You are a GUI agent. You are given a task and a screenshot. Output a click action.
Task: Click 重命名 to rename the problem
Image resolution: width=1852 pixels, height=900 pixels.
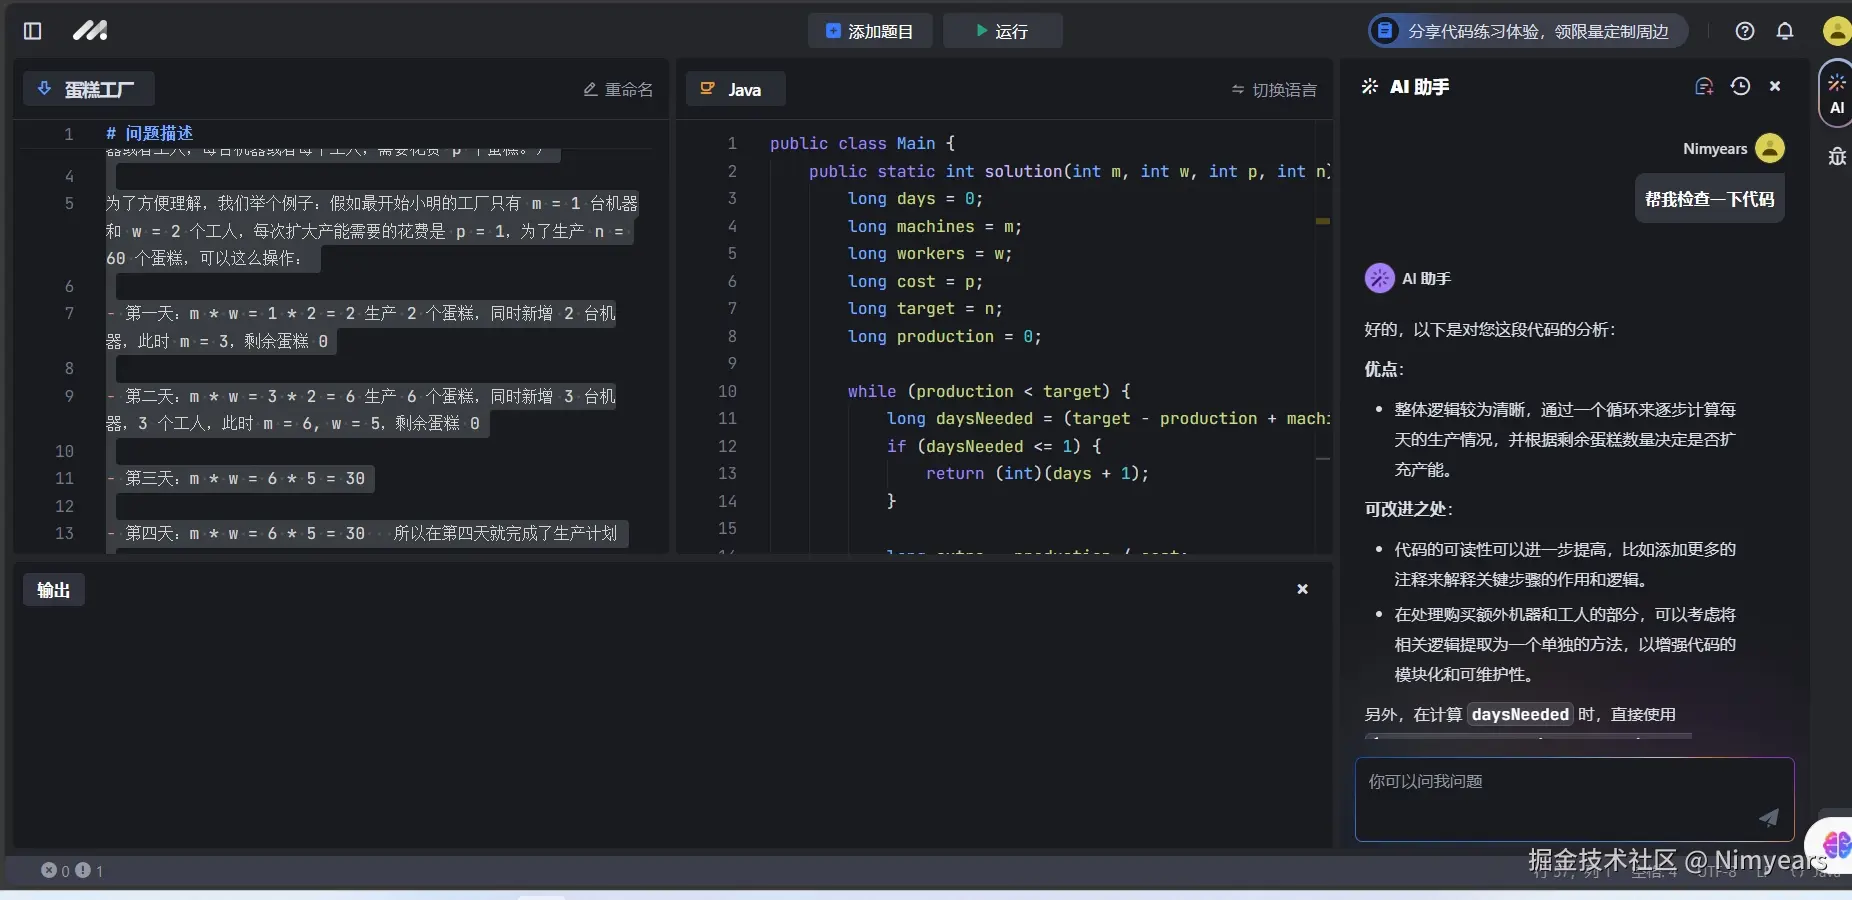click(x=618, y=89)
